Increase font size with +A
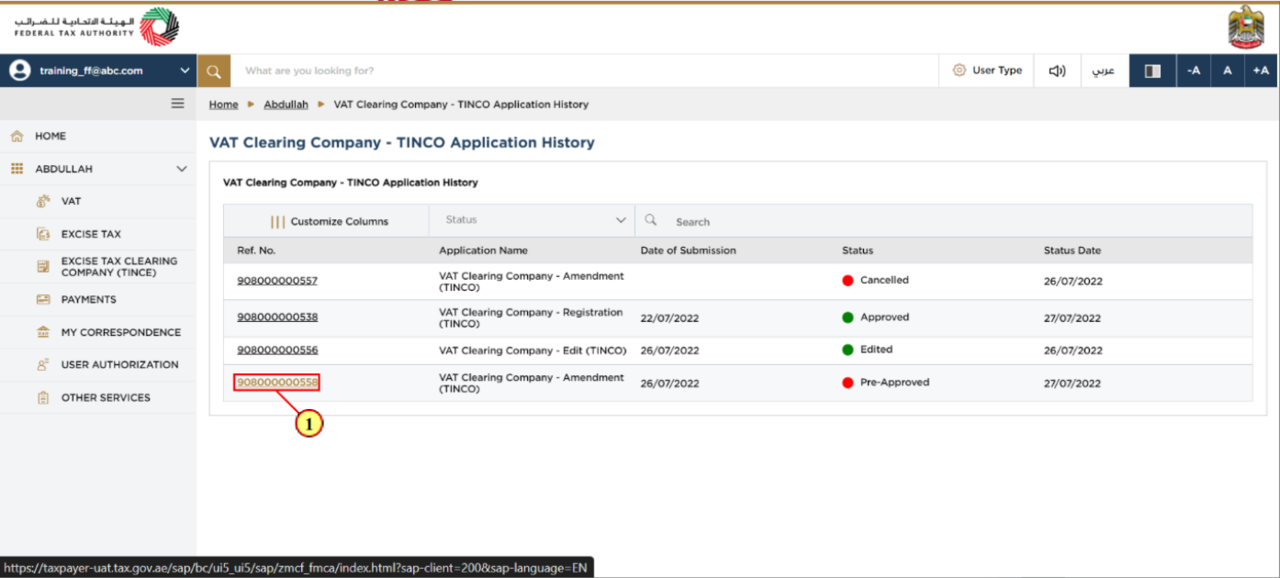The height and width of the screenshot is (578, 1280). [x=1261, y=71]
